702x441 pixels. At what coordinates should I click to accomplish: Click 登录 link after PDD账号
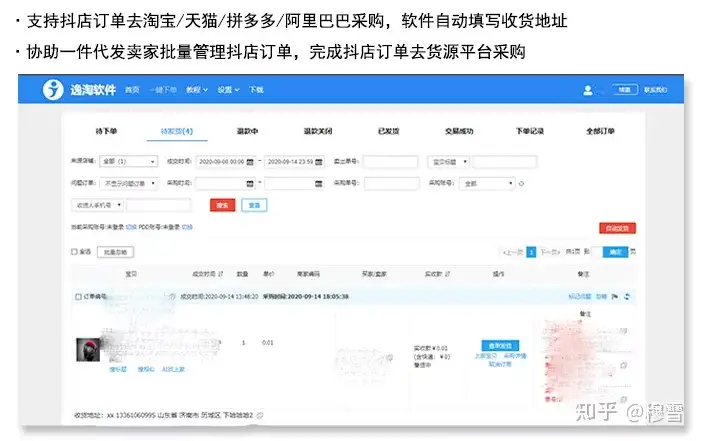click(187, 227)
